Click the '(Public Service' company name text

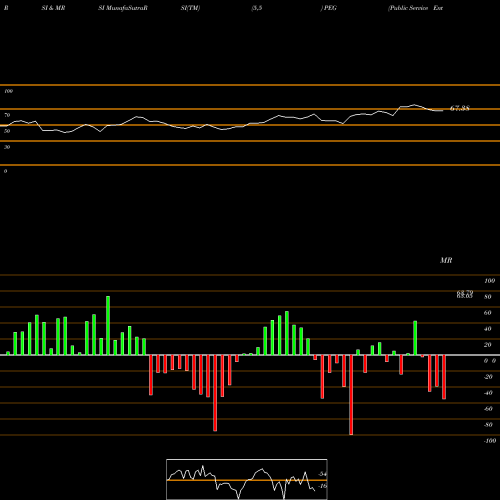408,8
